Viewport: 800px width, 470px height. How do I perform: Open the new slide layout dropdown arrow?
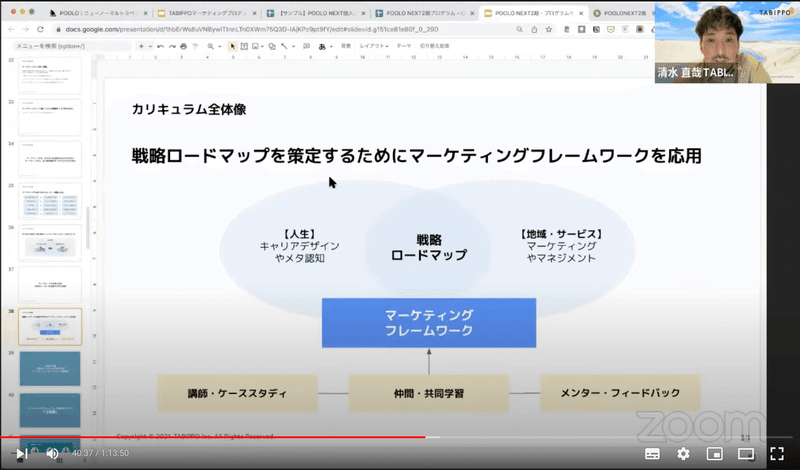[x=150, y=46]
